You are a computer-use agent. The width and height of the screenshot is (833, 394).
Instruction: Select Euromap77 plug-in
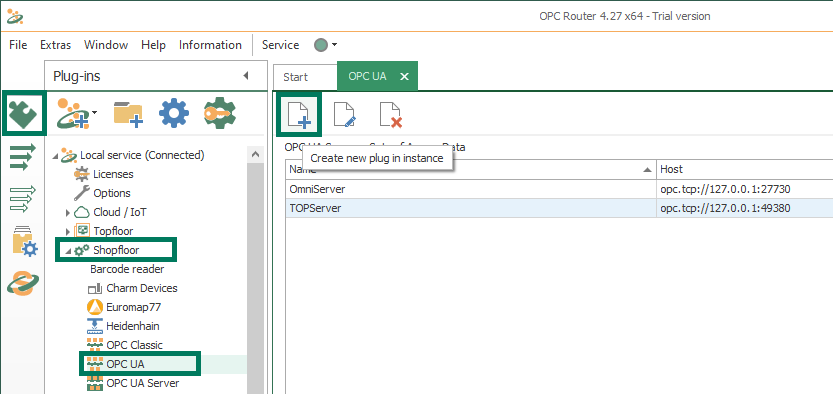coord(133,307)
